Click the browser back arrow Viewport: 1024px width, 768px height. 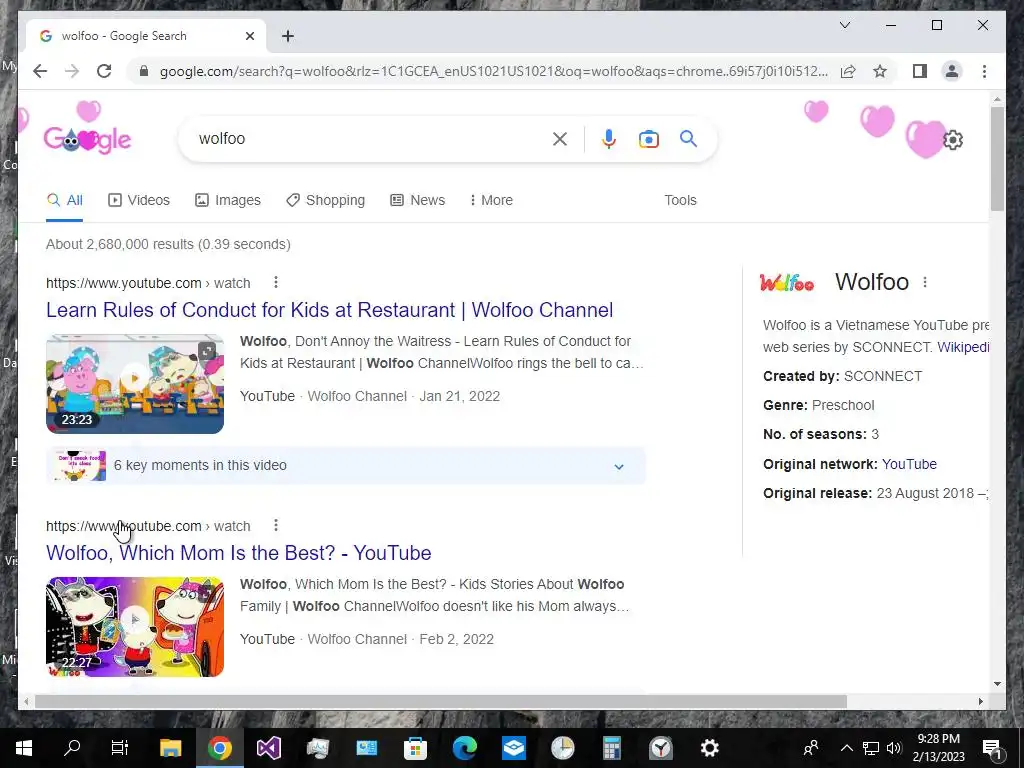pyautogui.click(x=40, y=71)
